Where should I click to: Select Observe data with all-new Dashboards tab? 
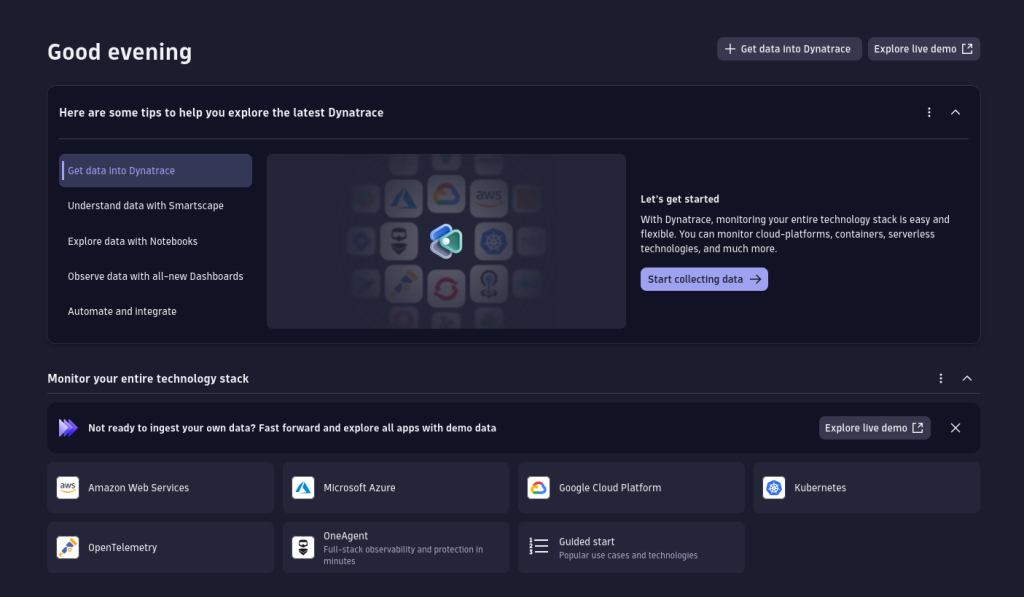pos(155,276)
